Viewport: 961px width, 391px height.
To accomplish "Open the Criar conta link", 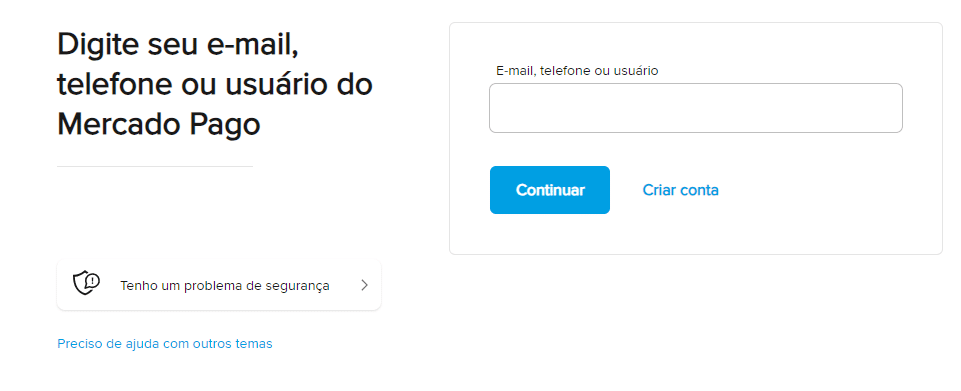I will tap(680, 190).
